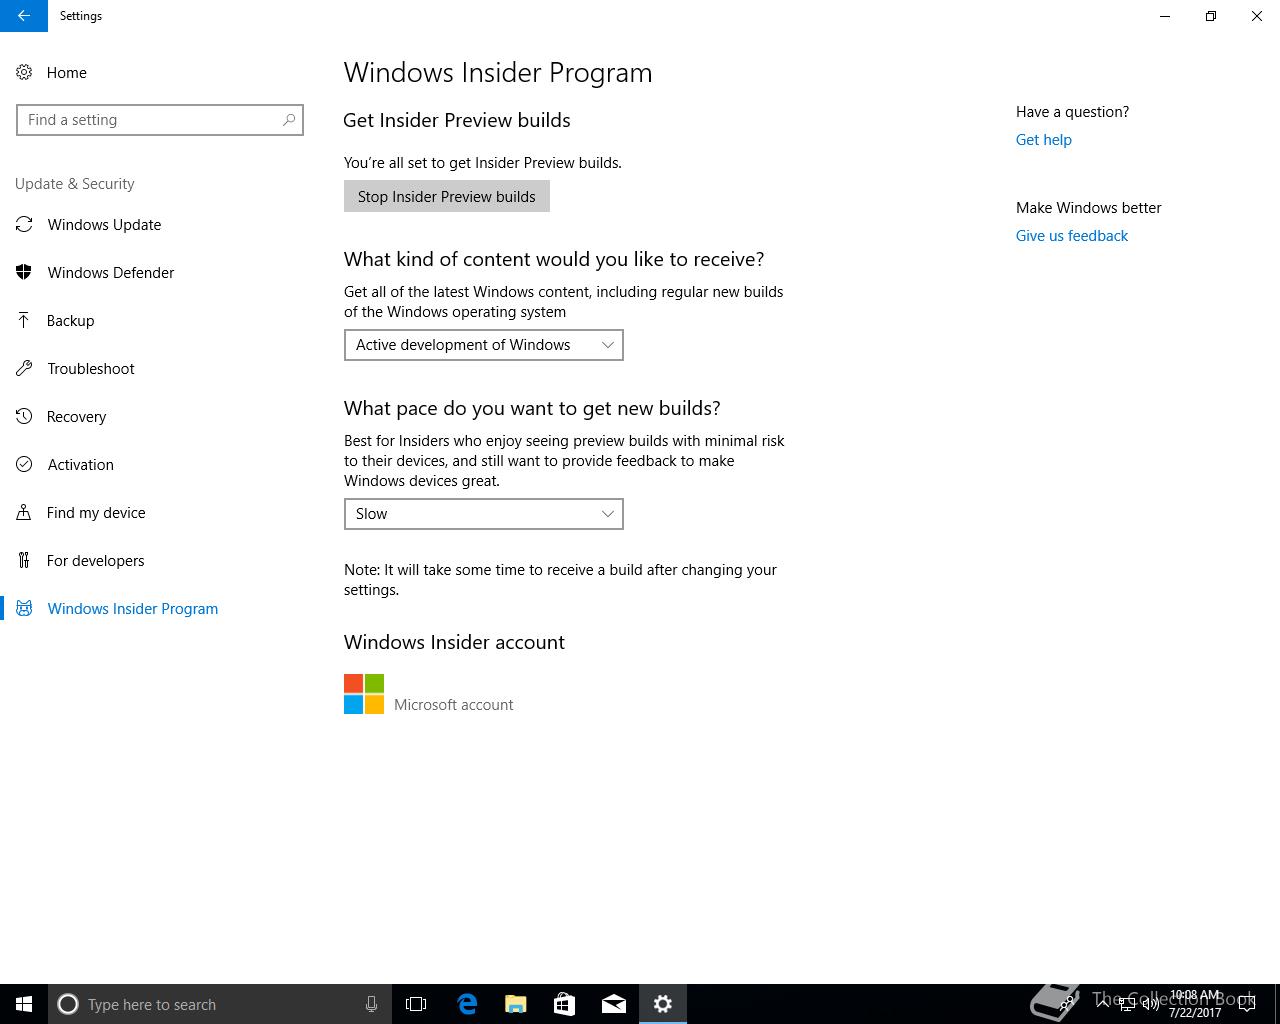Click in the Find a setting field
The image size is (1280, 1024).
[160, 120]
